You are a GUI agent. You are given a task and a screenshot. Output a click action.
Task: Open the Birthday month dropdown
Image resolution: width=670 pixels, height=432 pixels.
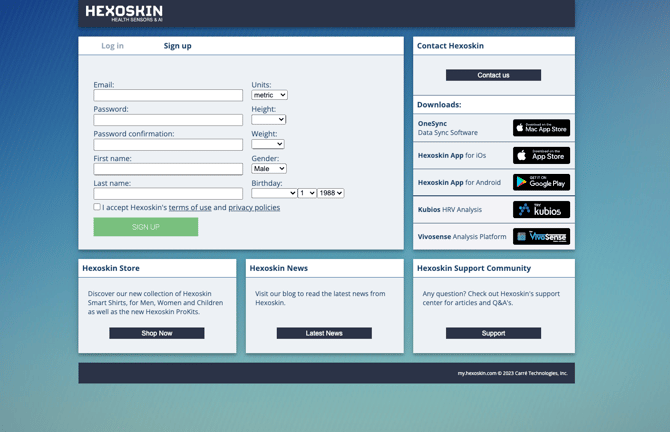pyautogui.click(x=274, y=193)
